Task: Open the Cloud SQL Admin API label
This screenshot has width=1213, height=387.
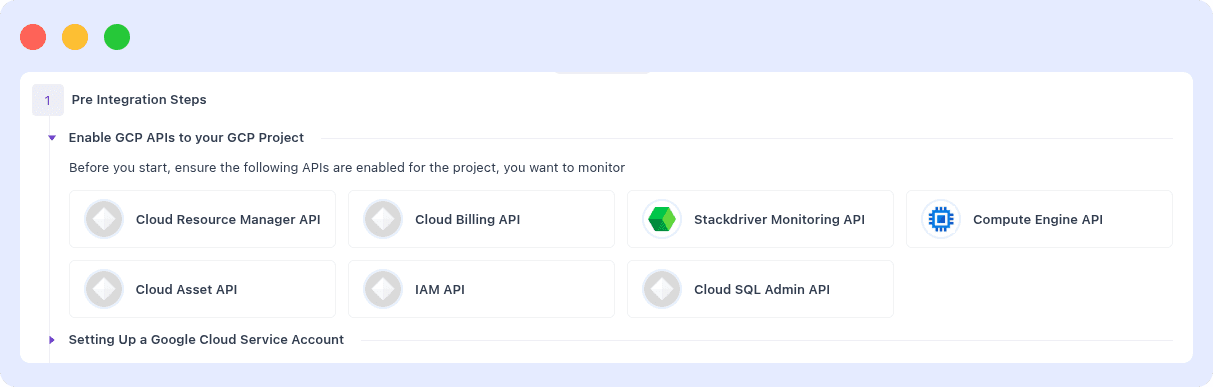Action: click(x=762, y=289)
